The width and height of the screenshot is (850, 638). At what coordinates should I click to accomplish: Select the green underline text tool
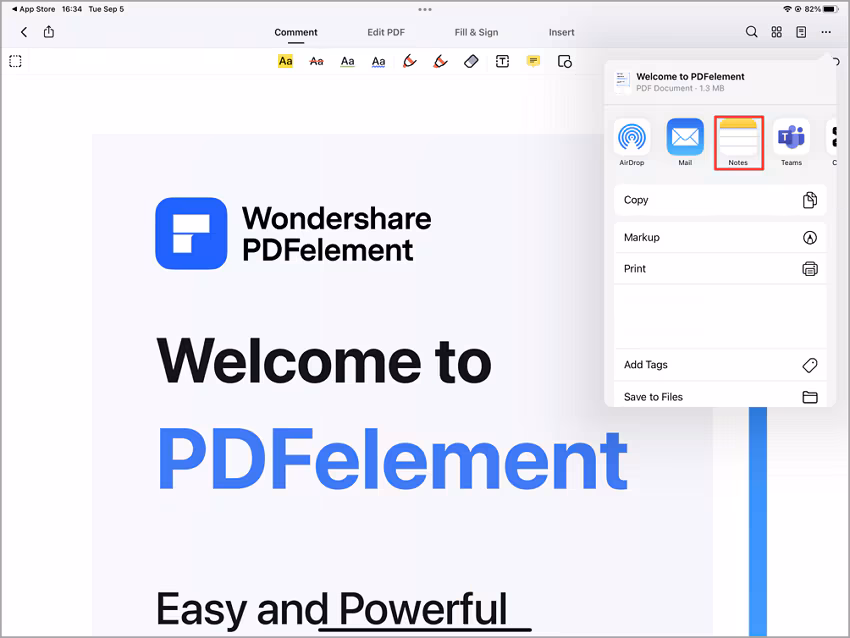tap(347, 61)
